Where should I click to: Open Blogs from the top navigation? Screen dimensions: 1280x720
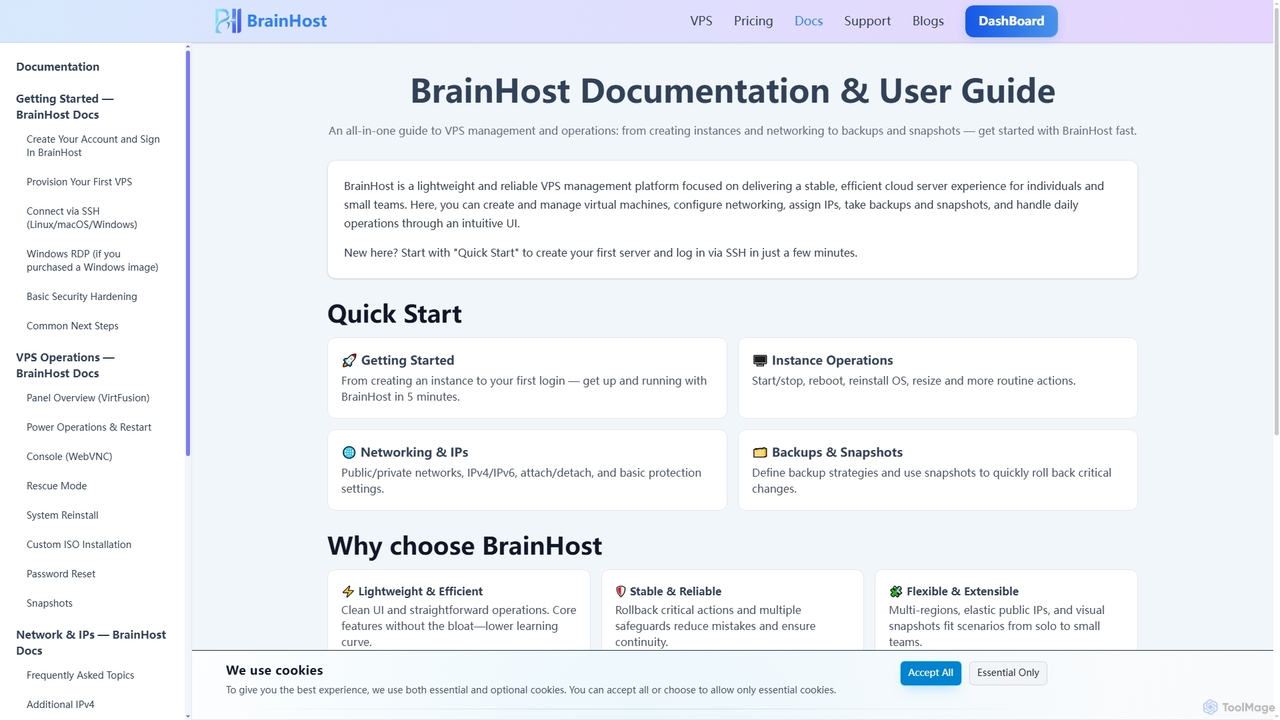point(928,21)
